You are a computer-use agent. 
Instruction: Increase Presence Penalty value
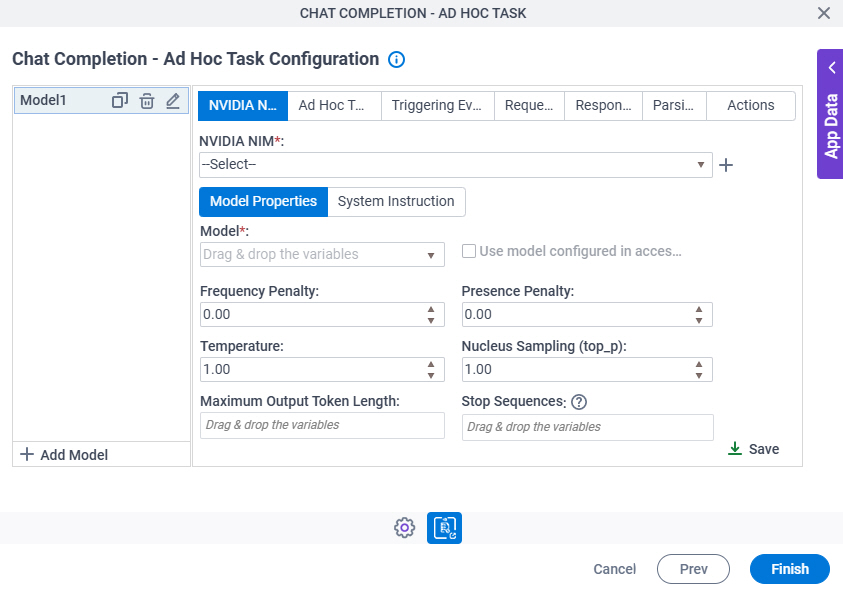coord(698,310)
